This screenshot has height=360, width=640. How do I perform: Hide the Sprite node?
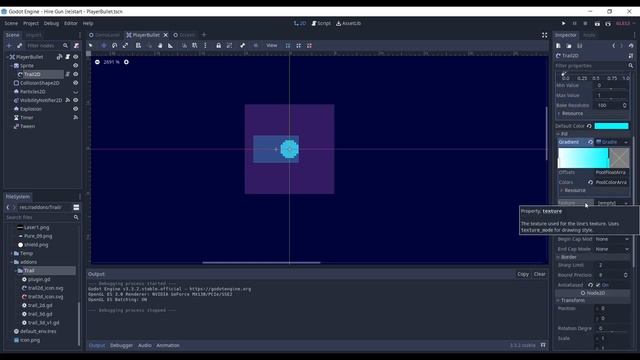[76, 66]
